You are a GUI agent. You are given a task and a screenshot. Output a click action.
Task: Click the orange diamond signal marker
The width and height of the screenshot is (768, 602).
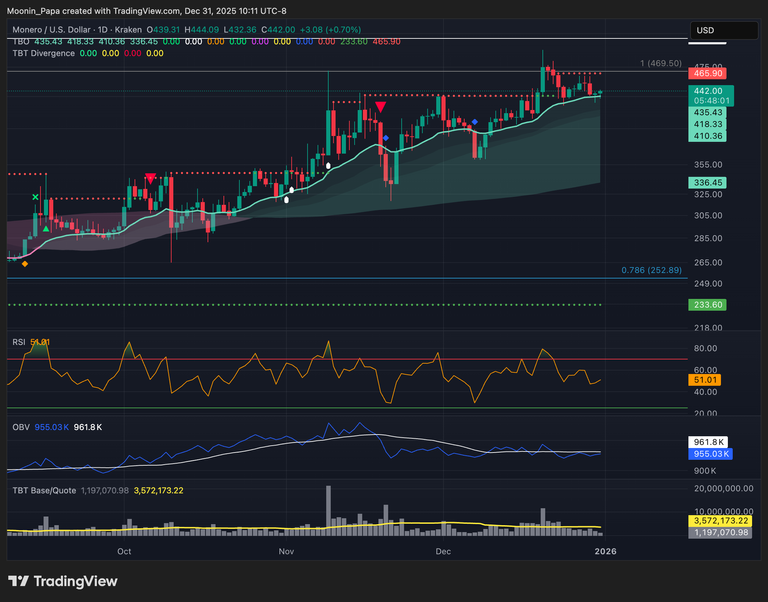point(24,263)
